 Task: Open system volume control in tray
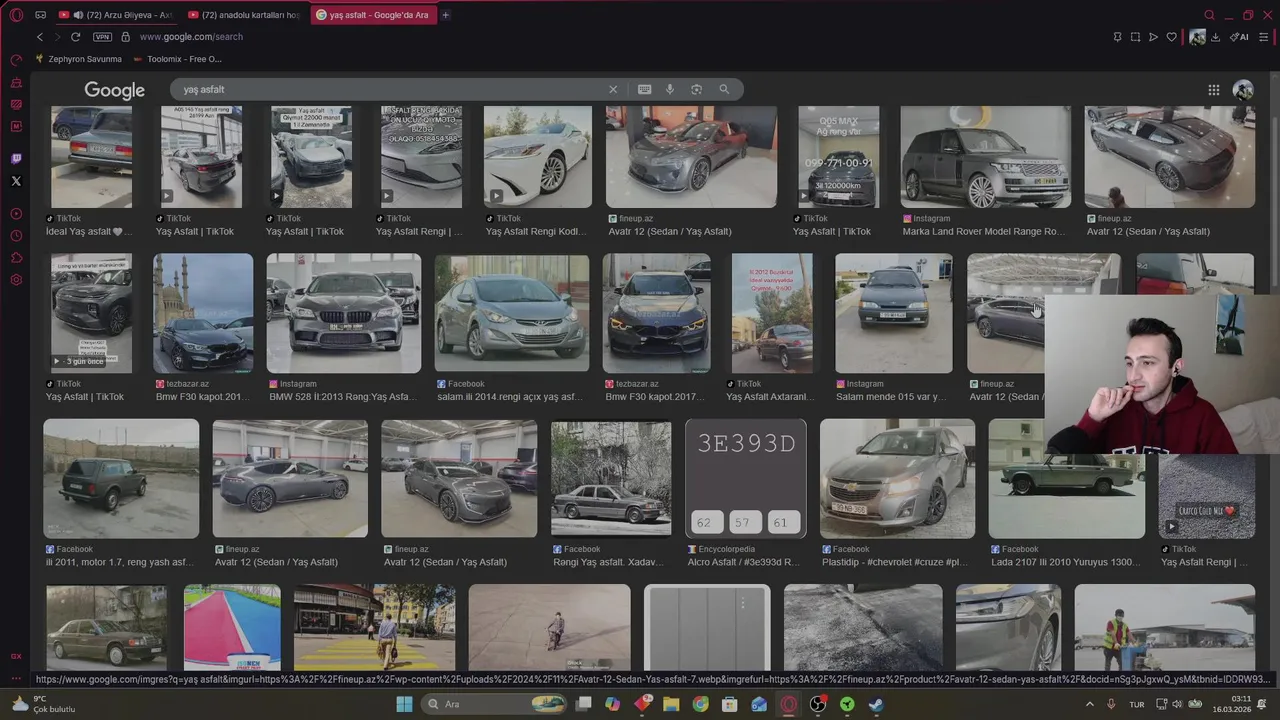pos(1176,704)
